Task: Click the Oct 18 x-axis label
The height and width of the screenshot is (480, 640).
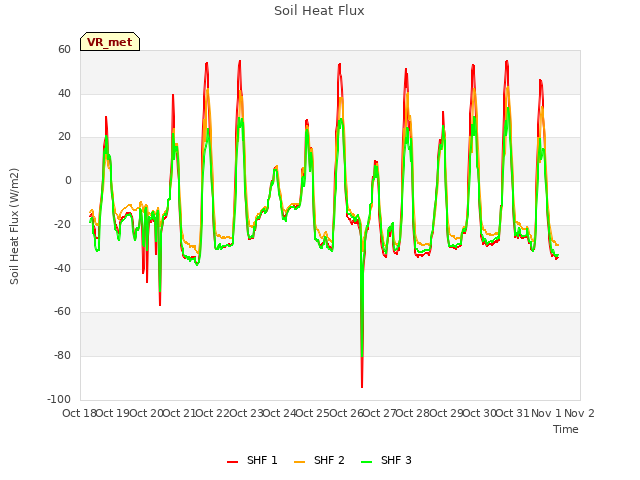Action: click(x=79, y=413)
